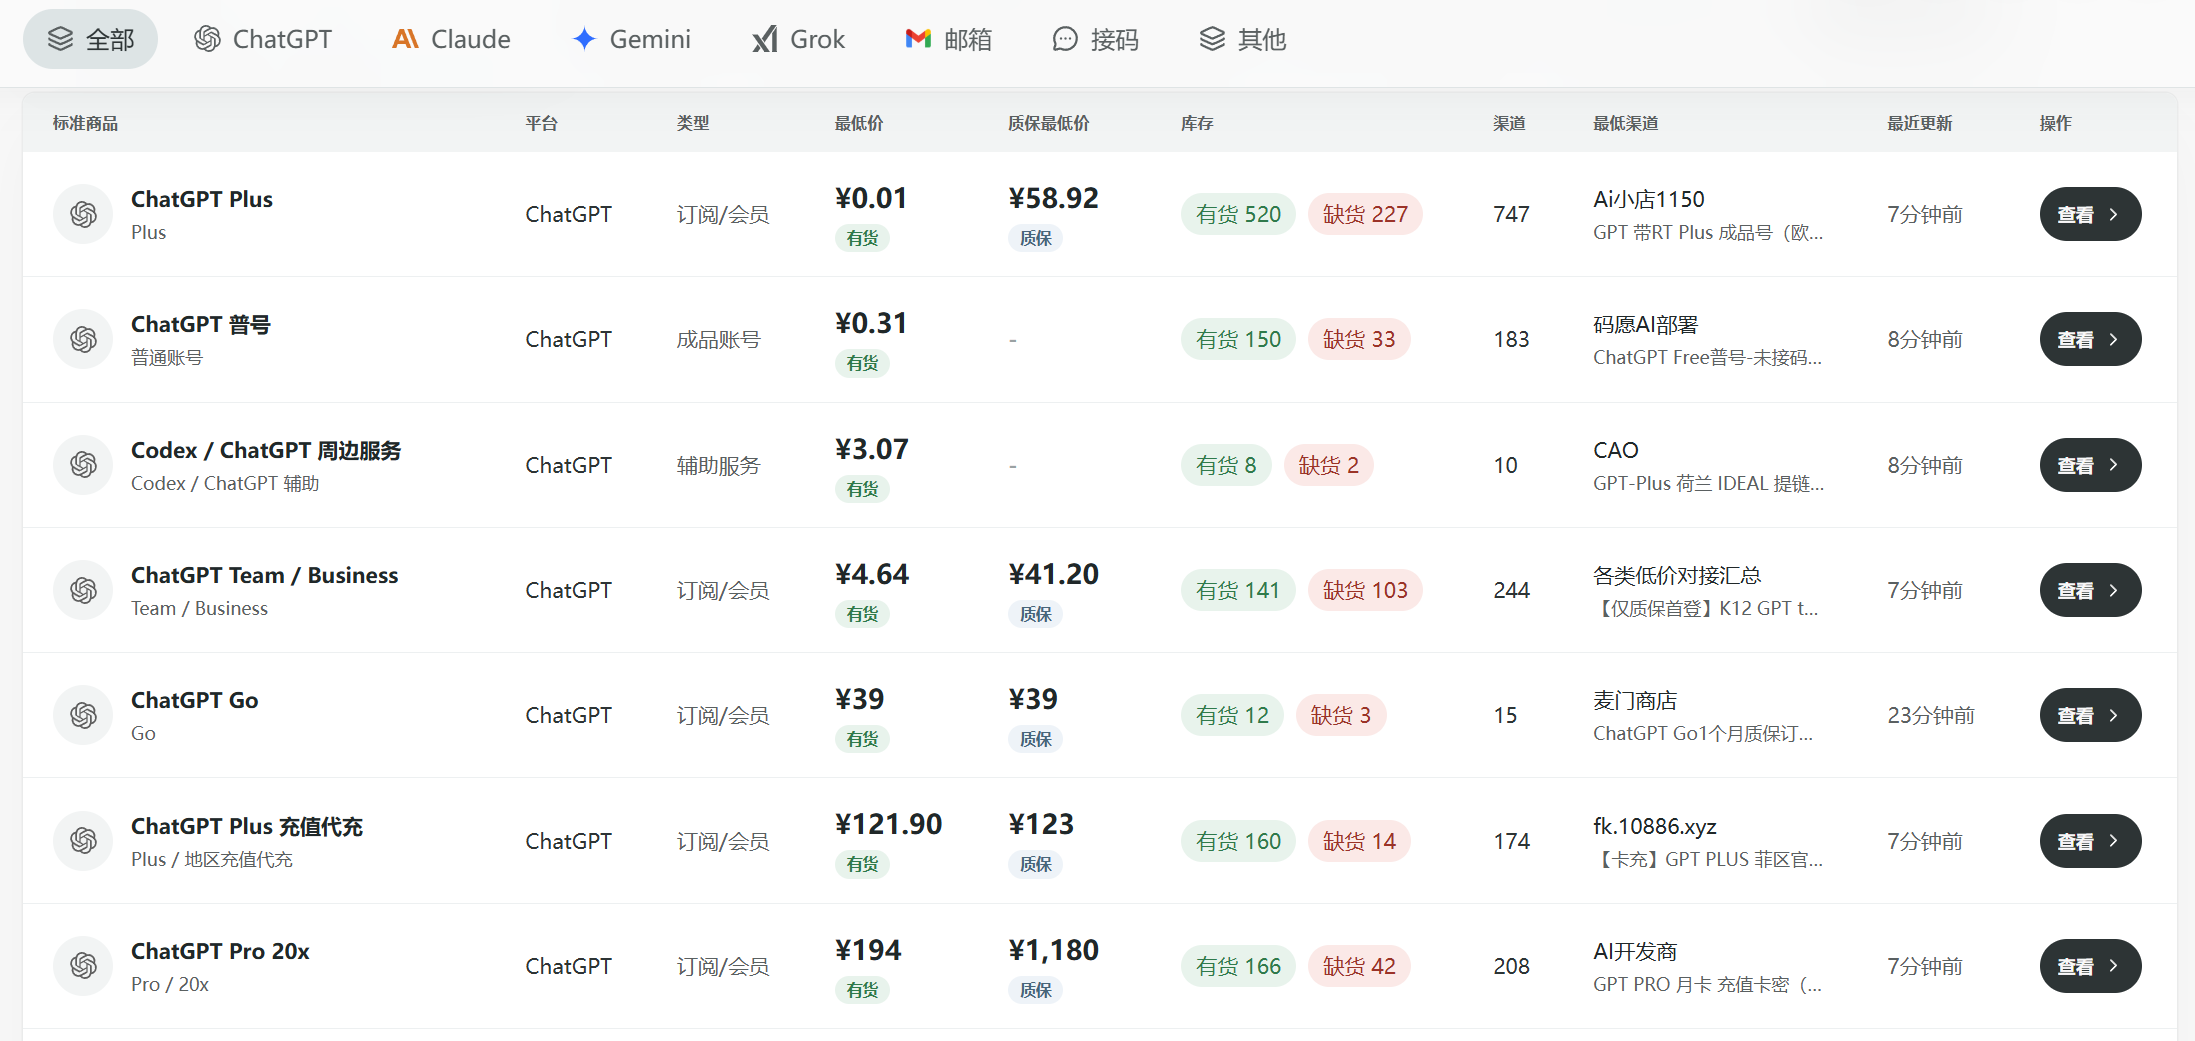Viewport: 2195px width, 1041px height.
Task: Click the 缺货 2 out-of-stock badge
Action: coord(1328,465)
